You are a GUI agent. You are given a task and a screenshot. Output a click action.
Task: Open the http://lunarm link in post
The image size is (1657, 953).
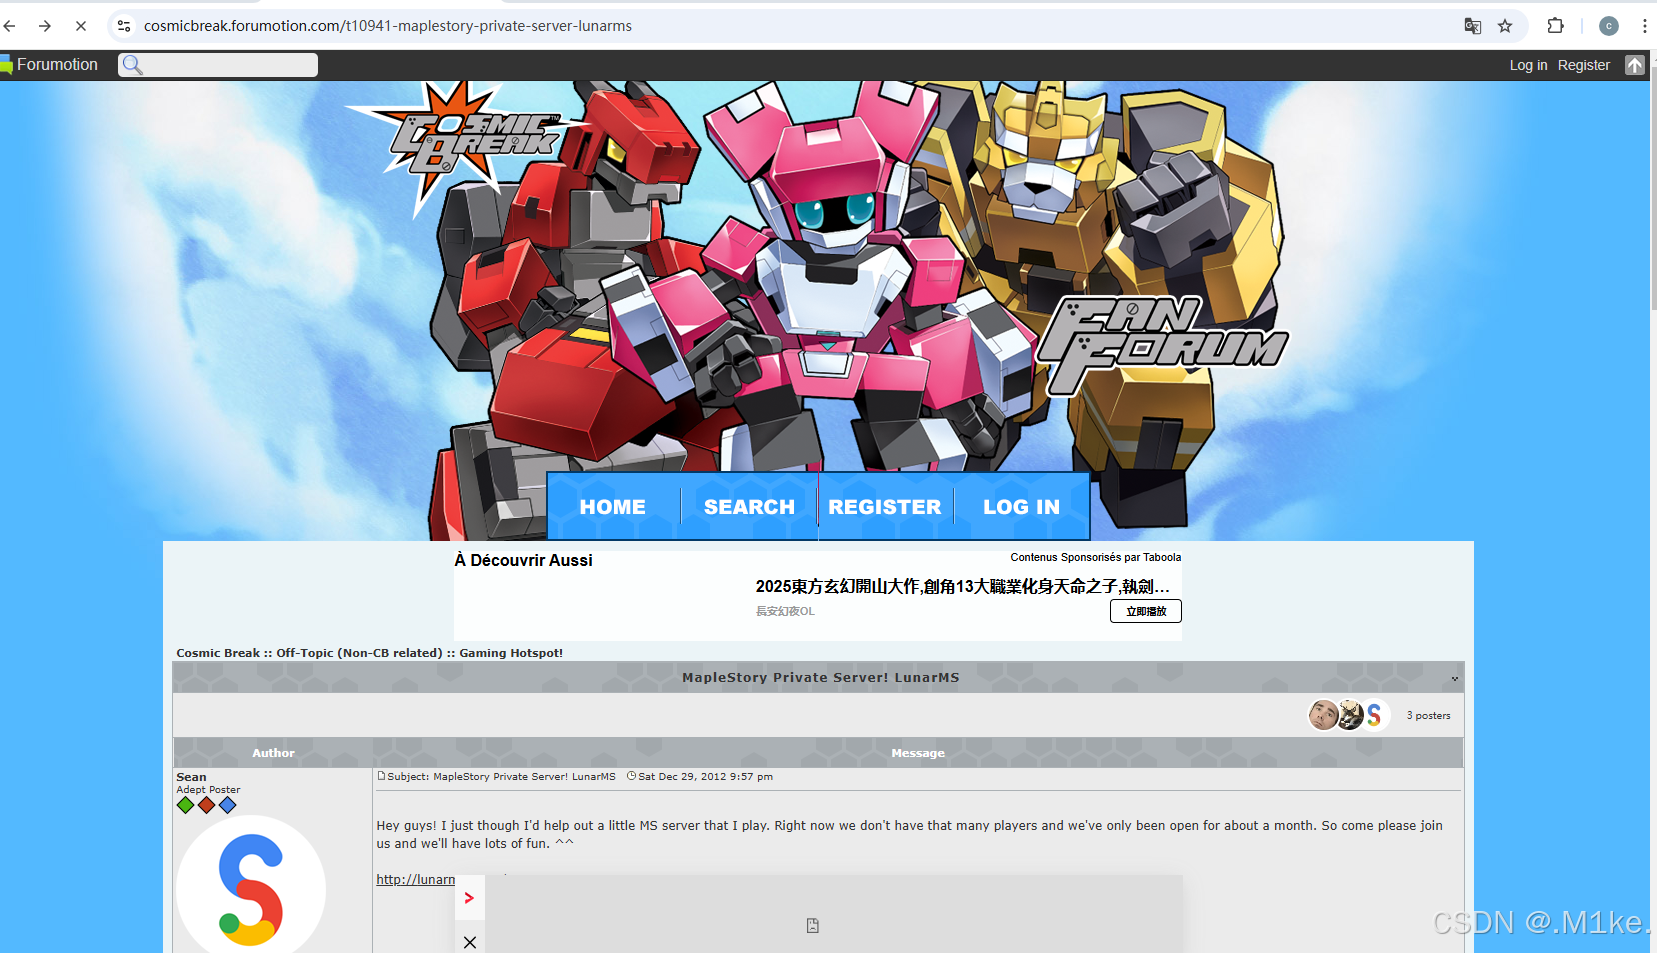(x=415, y=880)
